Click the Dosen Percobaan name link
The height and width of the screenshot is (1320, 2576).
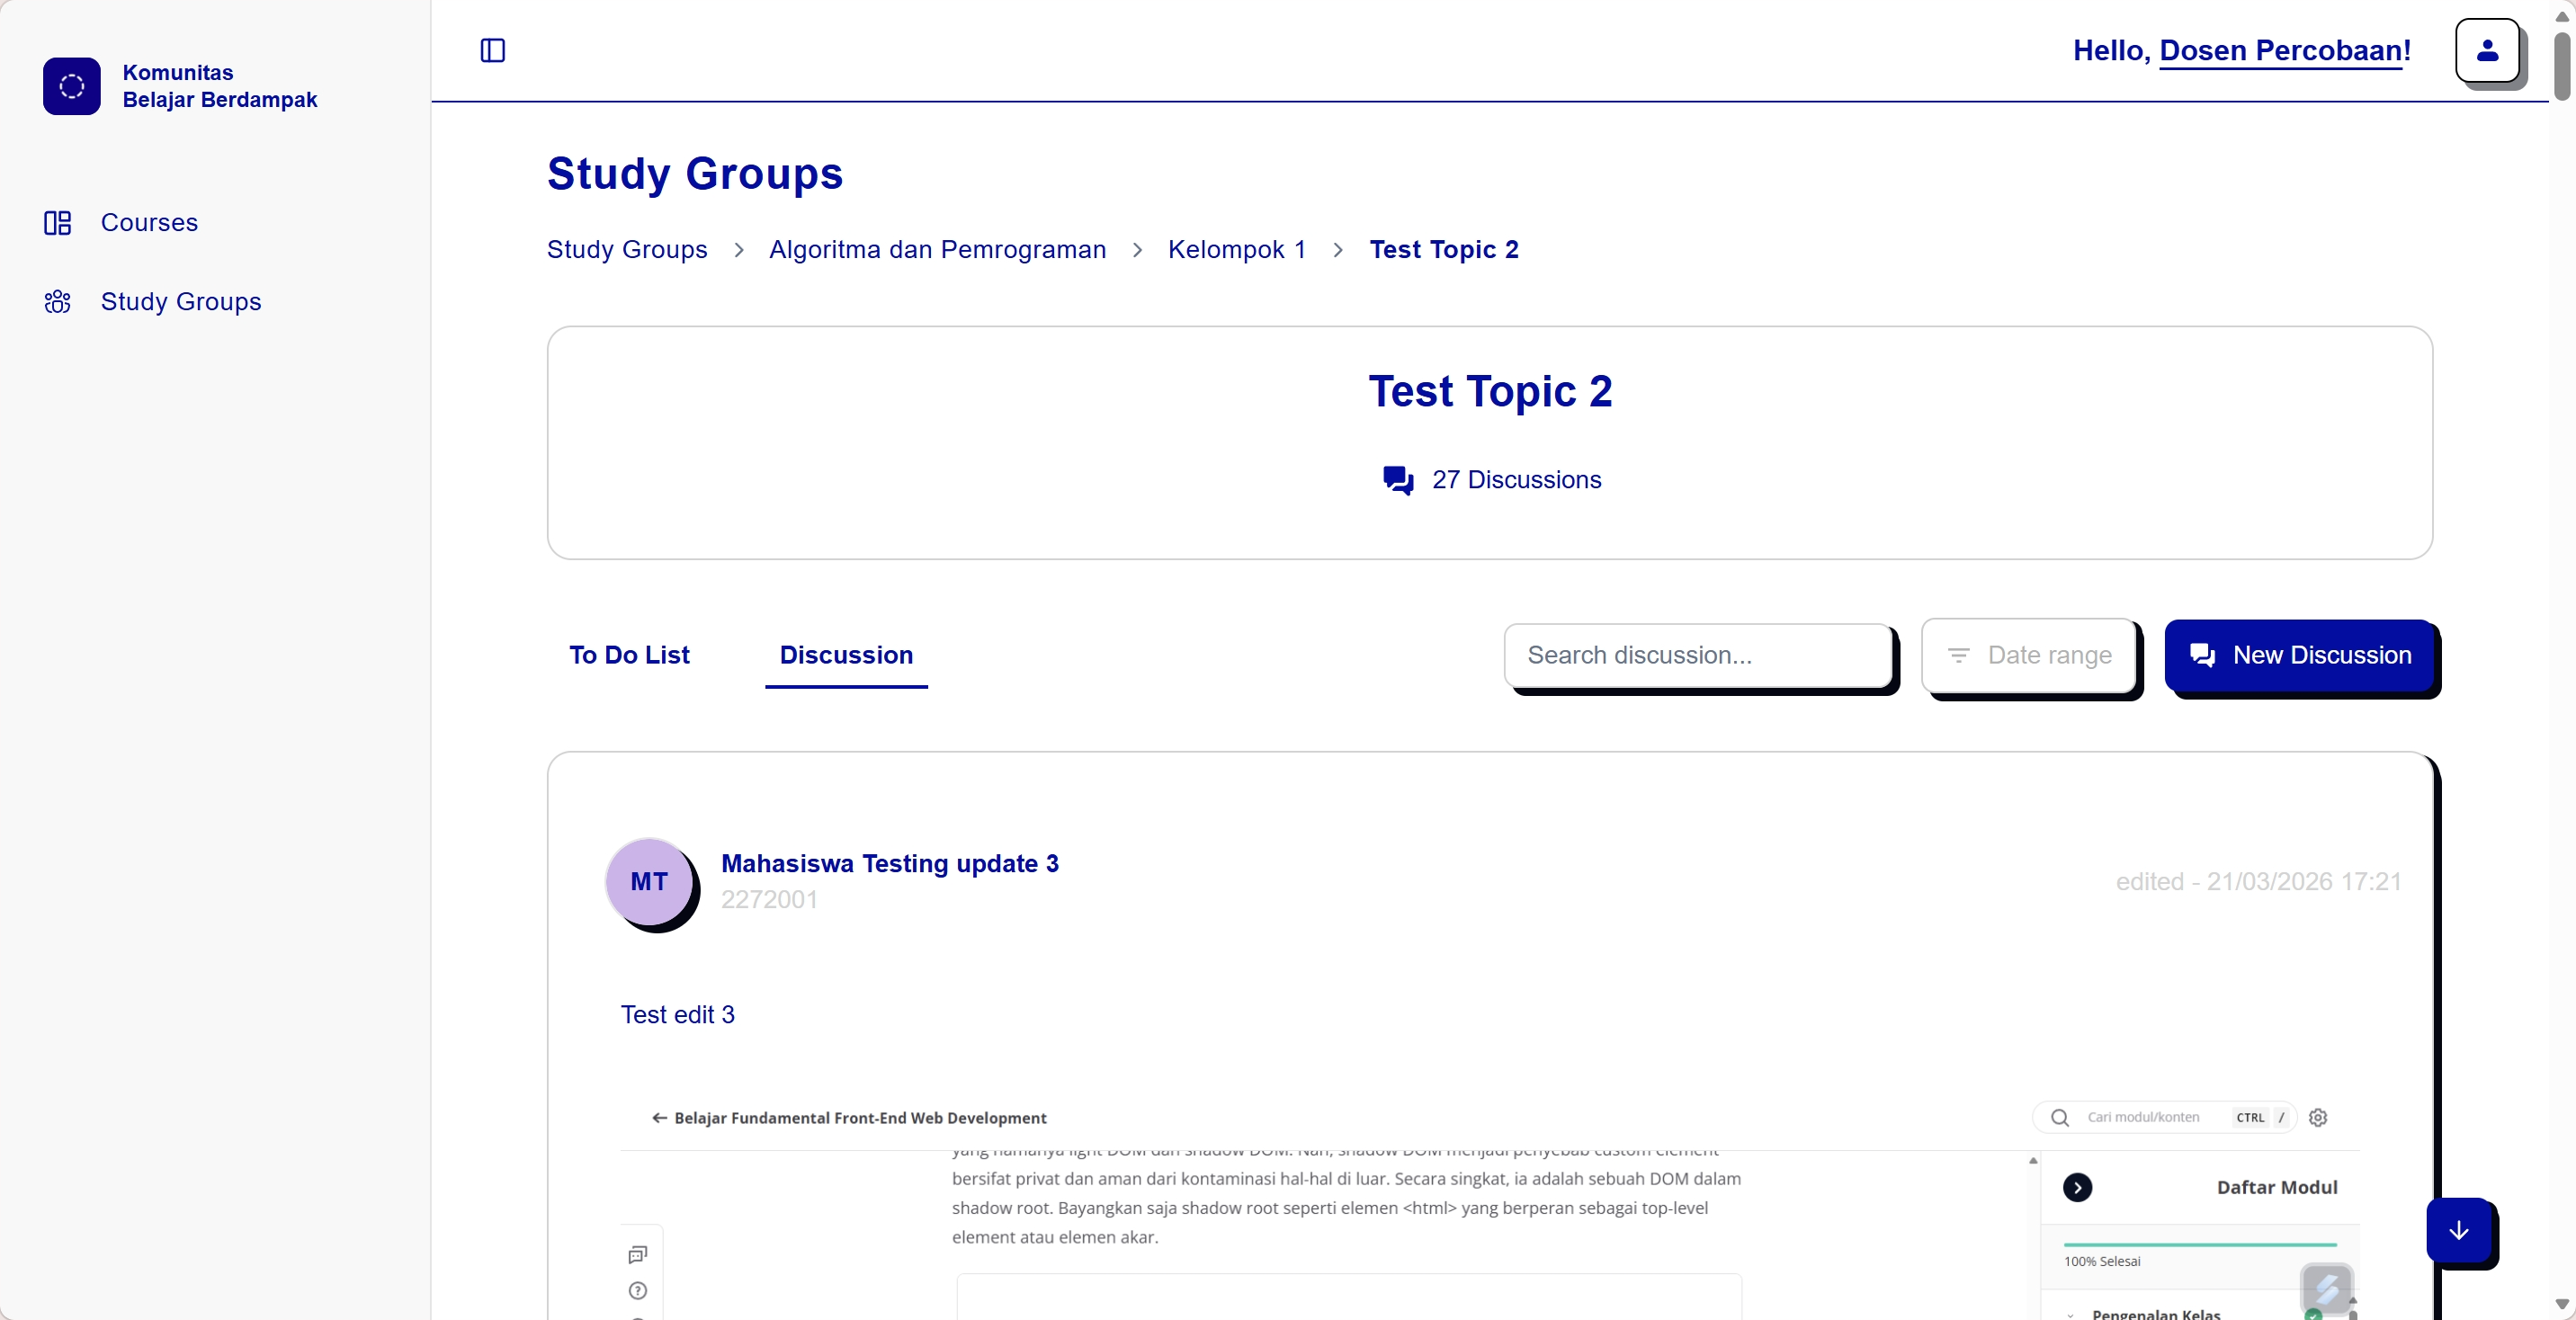pos(2281,50)
